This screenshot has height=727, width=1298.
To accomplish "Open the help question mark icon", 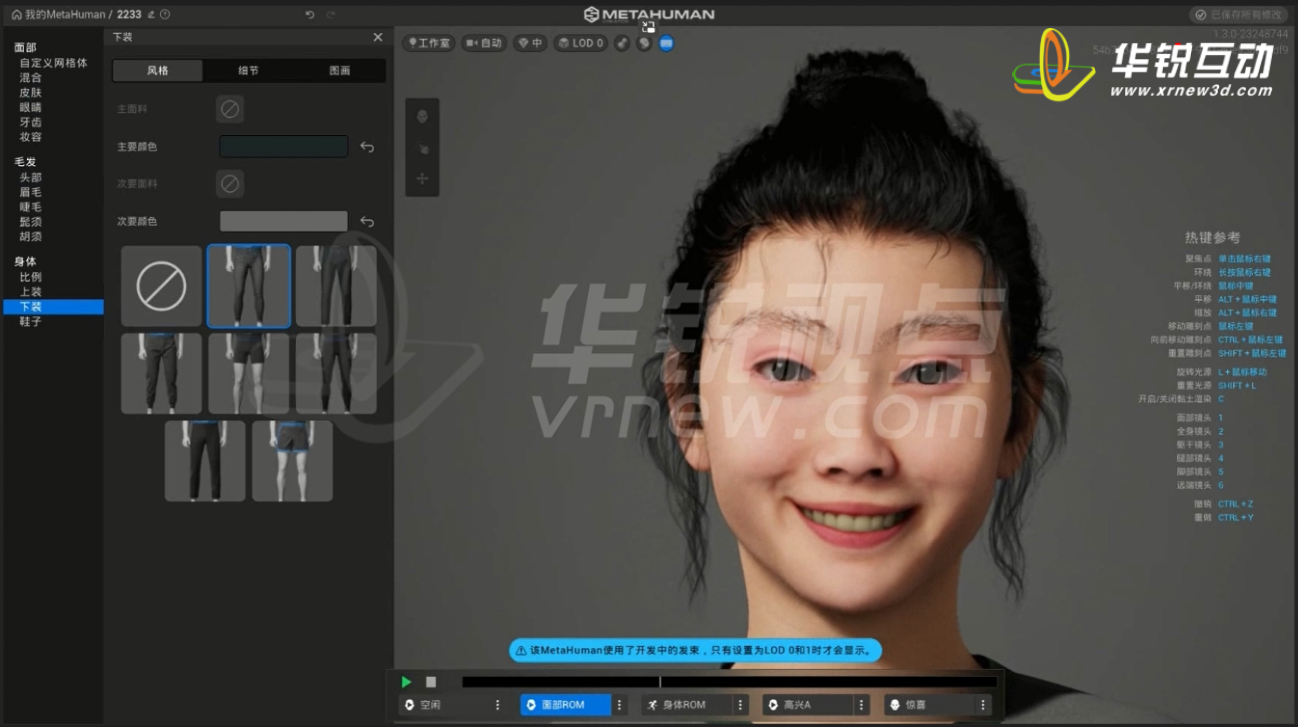I will click(165, 15).
